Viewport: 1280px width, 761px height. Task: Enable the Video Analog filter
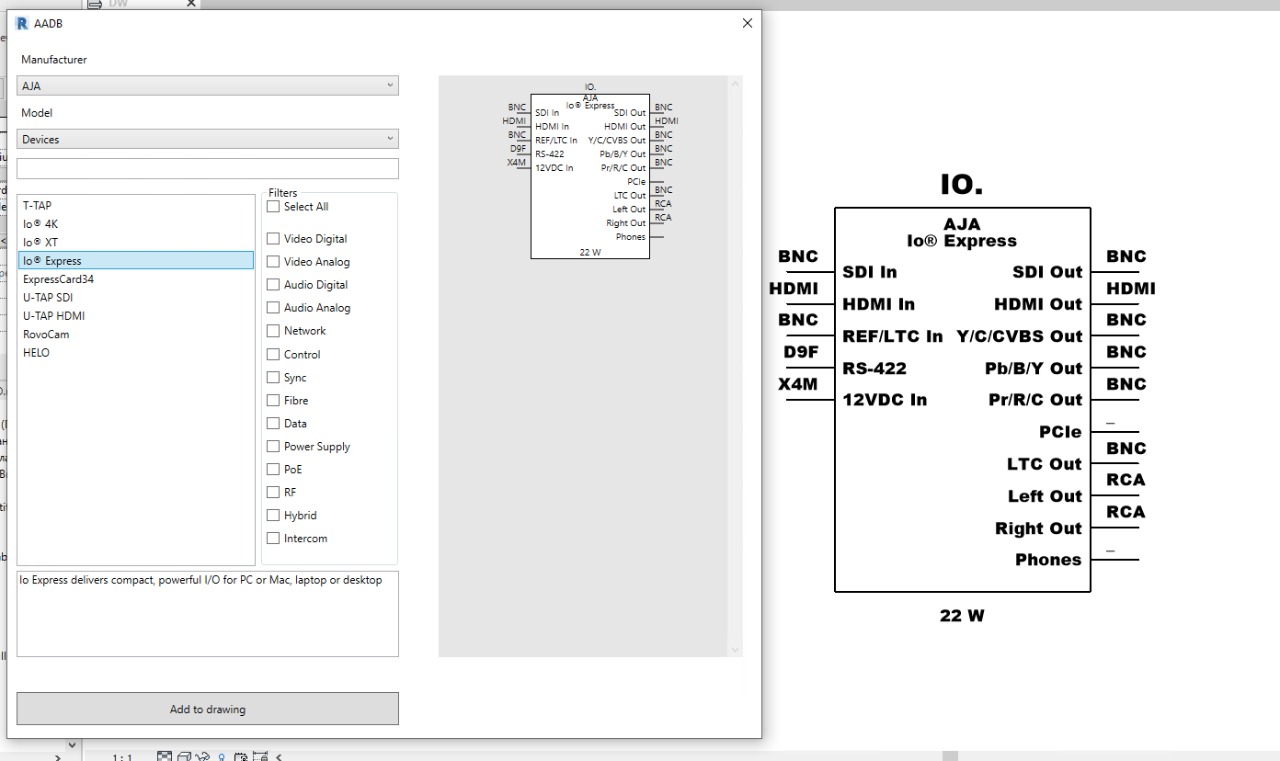[x=273, y=262]
